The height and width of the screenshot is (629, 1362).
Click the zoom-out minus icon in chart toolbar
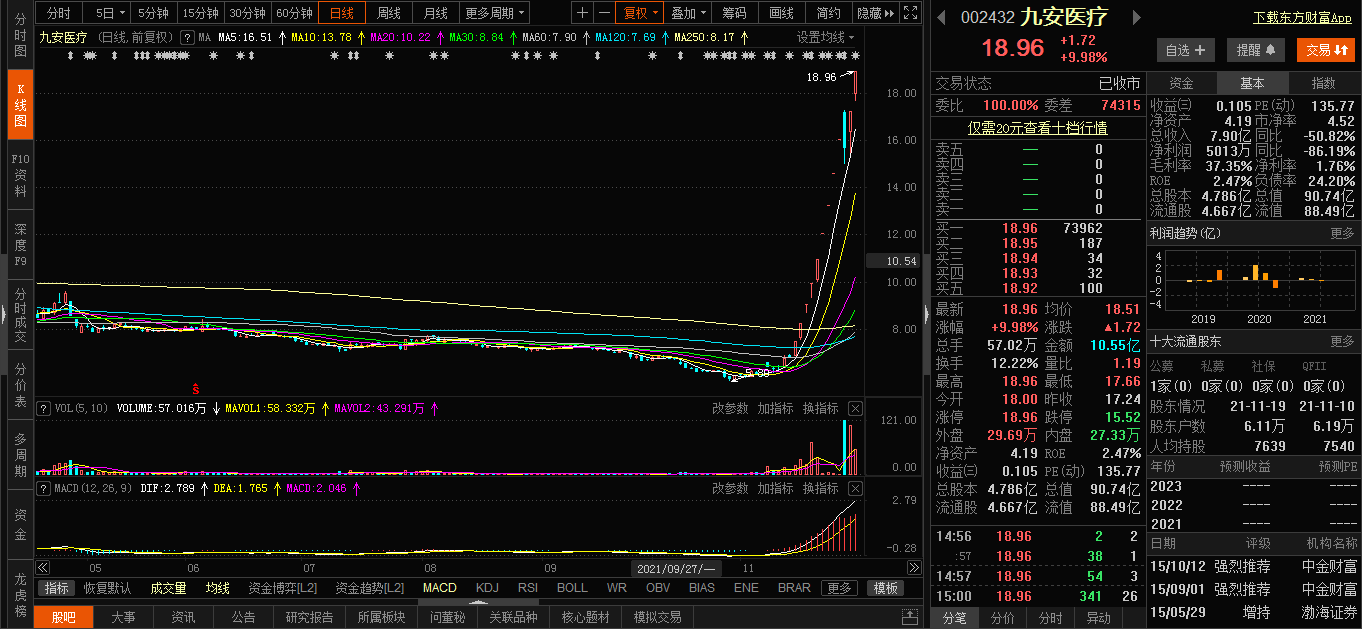603,13
